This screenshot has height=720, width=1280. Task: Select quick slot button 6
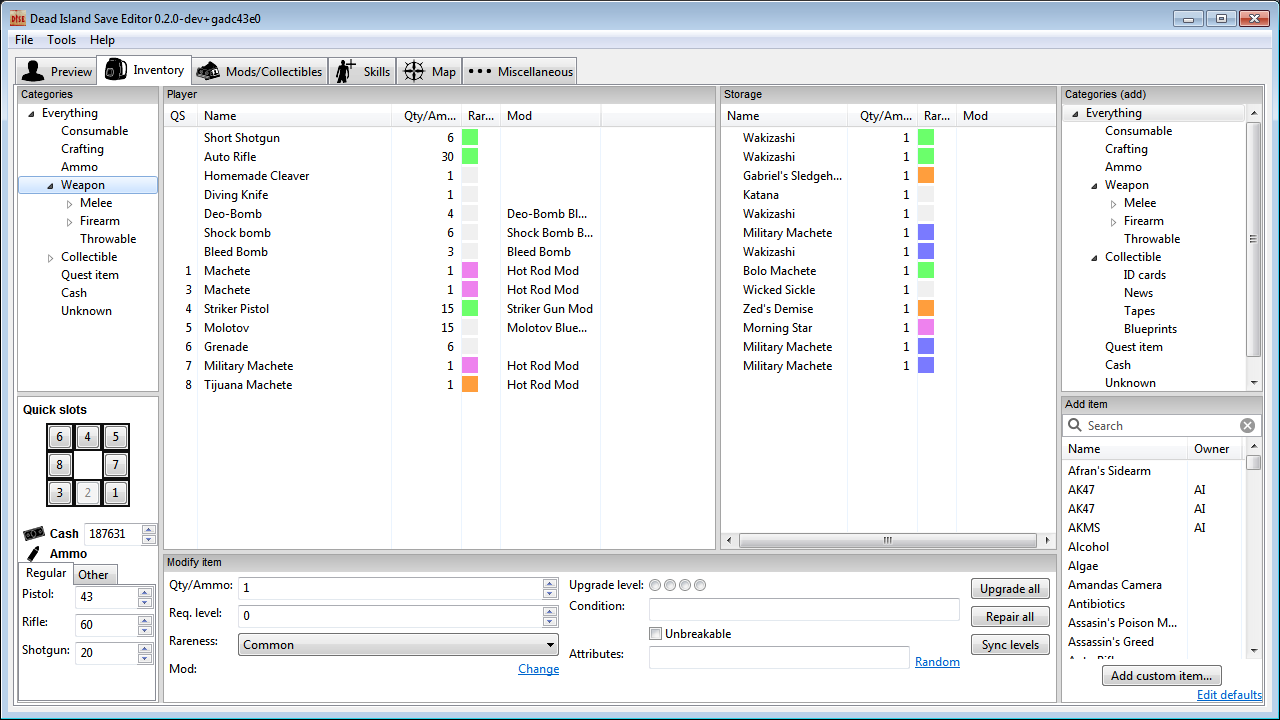pyautogui.click(x=60, y=437)
